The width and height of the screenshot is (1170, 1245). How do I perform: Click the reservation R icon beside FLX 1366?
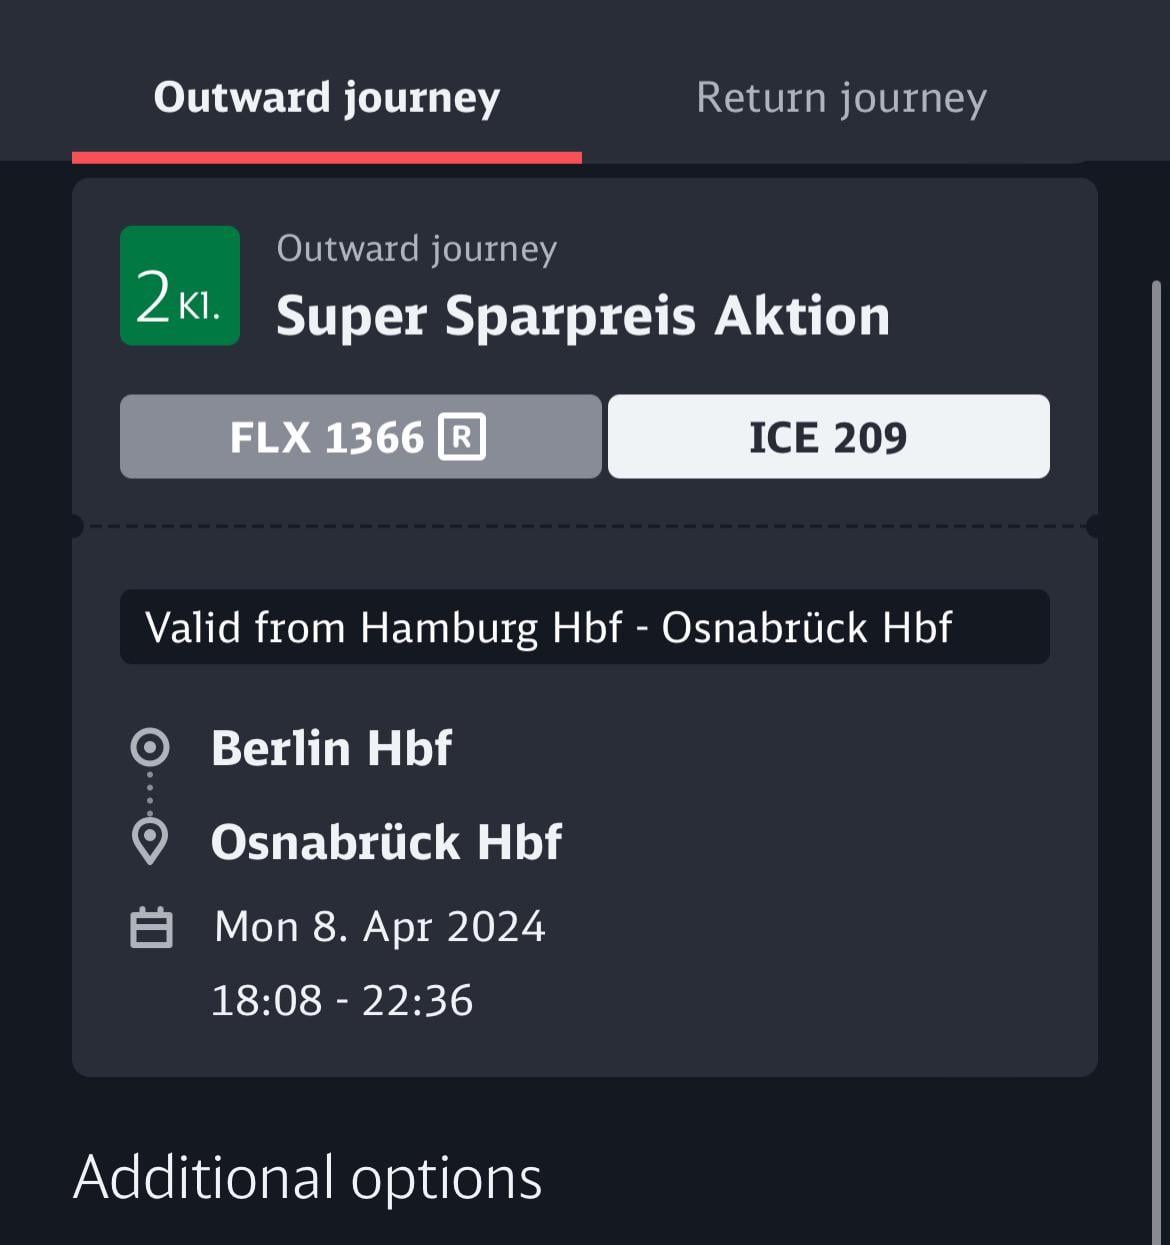click(462, 437)
